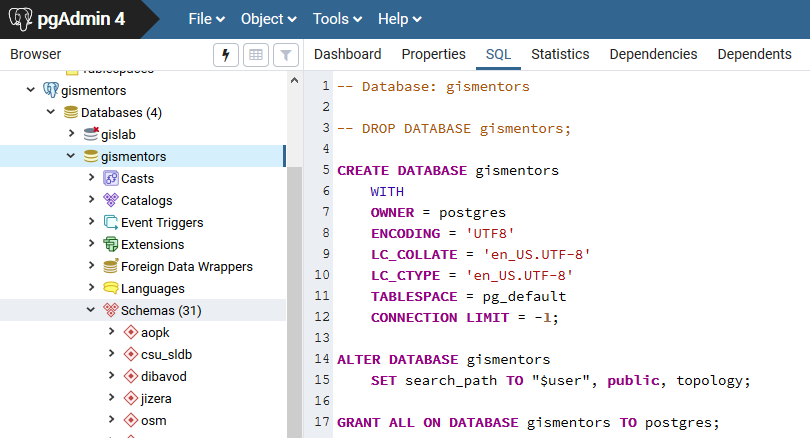Select the SQL tab
The width and height of the screenshot is (810, 438).
[x=498, y=54]
